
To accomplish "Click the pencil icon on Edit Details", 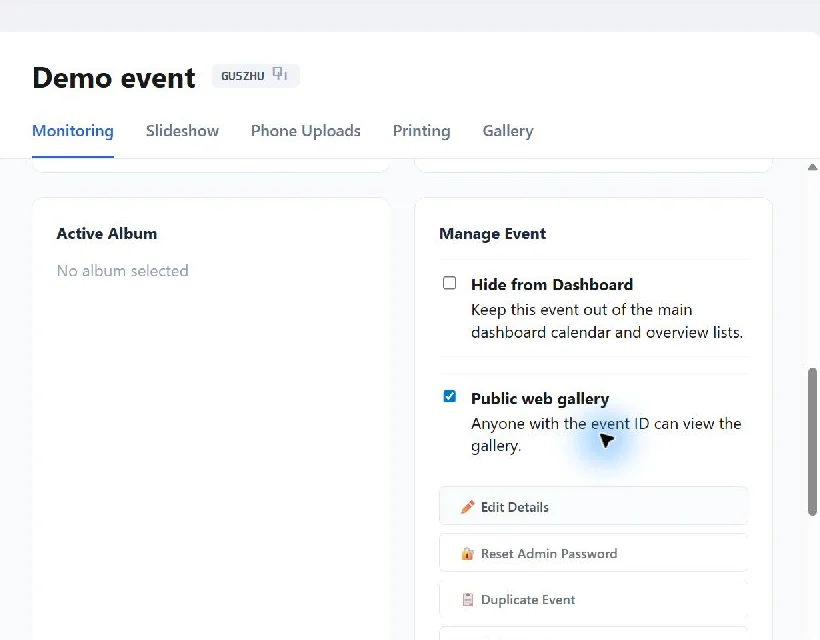I will tap(468, 507).
